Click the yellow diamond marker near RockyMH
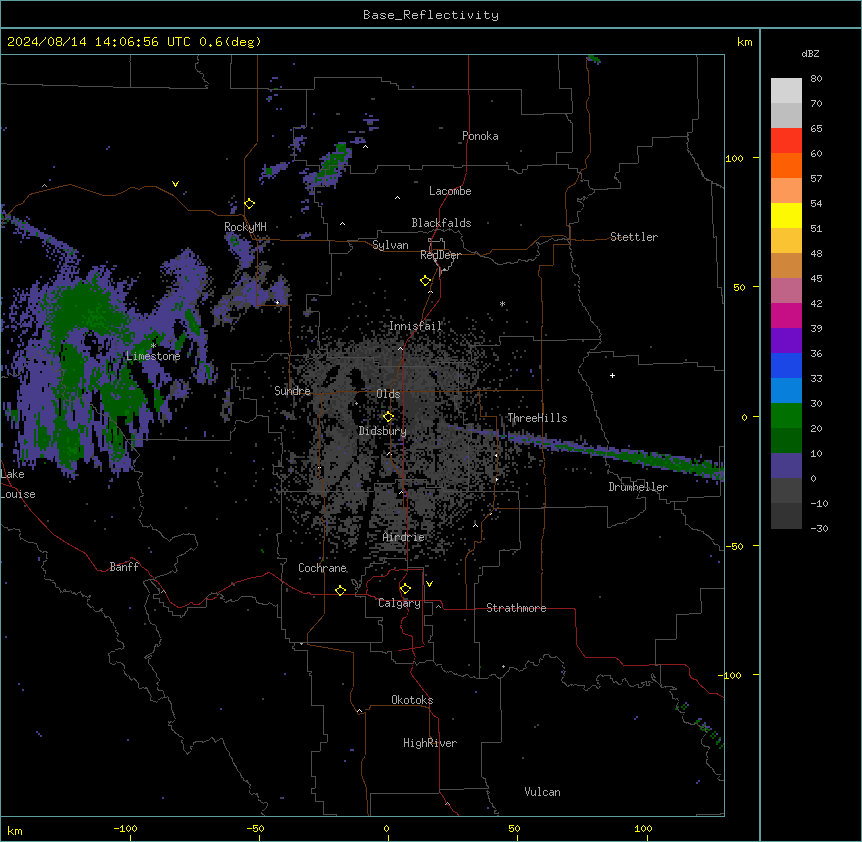The image size is (862, 842). coord(250,204)
